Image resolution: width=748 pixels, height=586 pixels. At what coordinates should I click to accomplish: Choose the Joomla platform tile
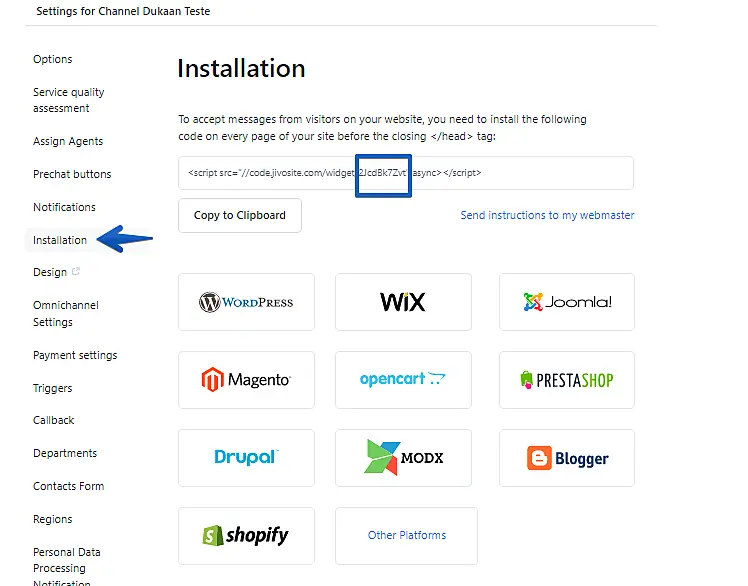coord(566,302)
